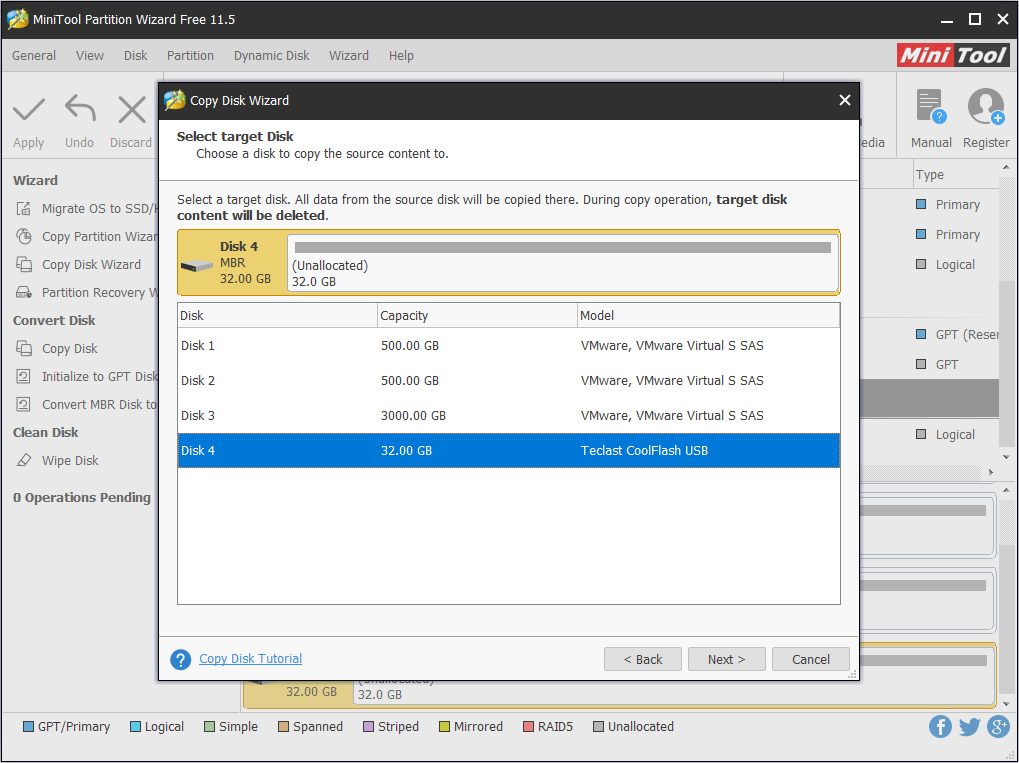Screen dimensions: 1019x763
Task: Click the Unallocated legend swatch
Action: (x=599, y=727)
